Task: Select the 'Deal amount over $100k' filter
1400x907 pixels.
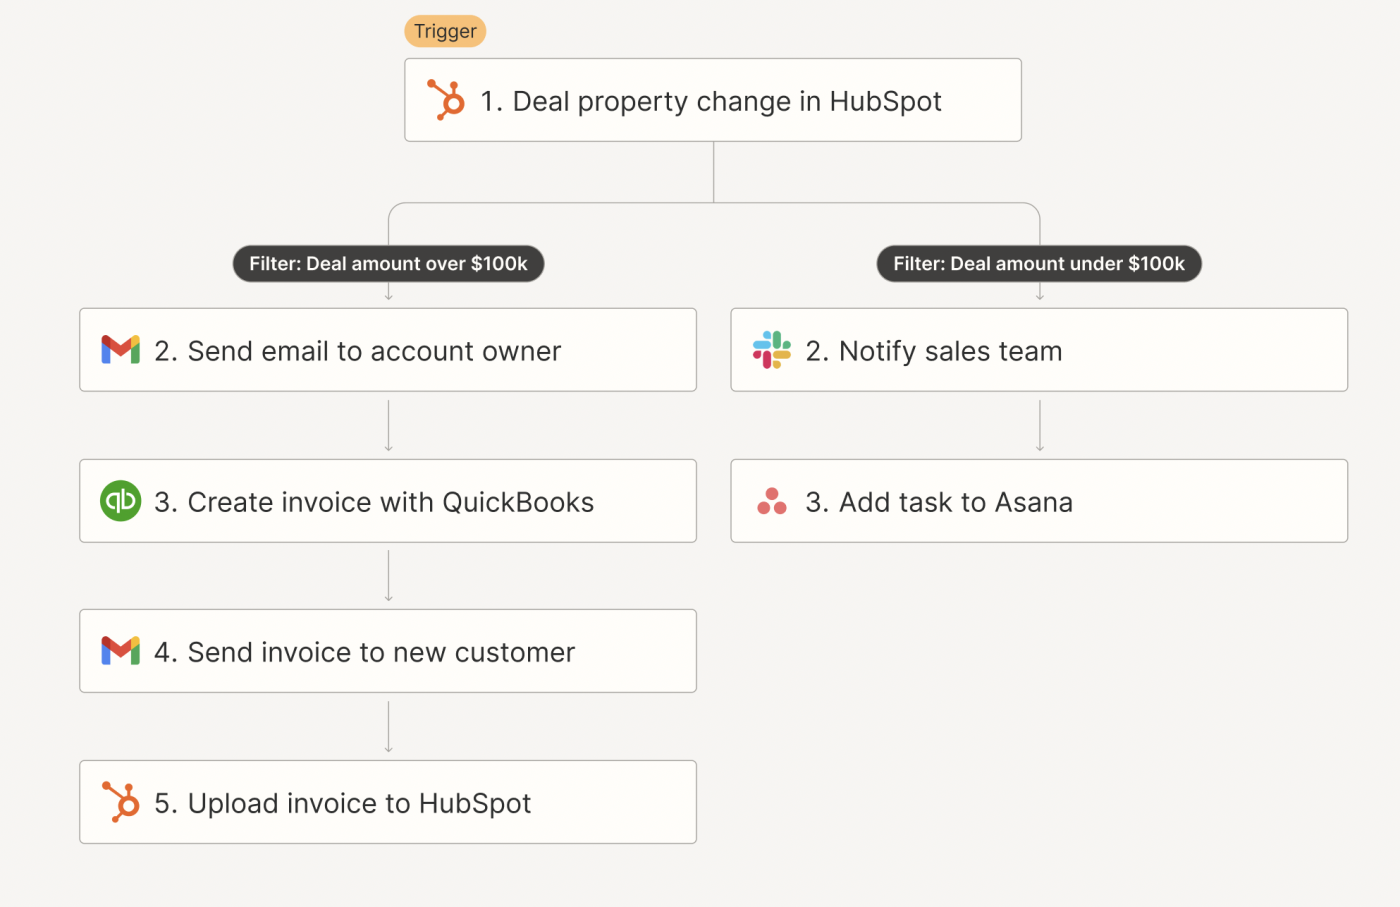Action: (x=388, y=264)
